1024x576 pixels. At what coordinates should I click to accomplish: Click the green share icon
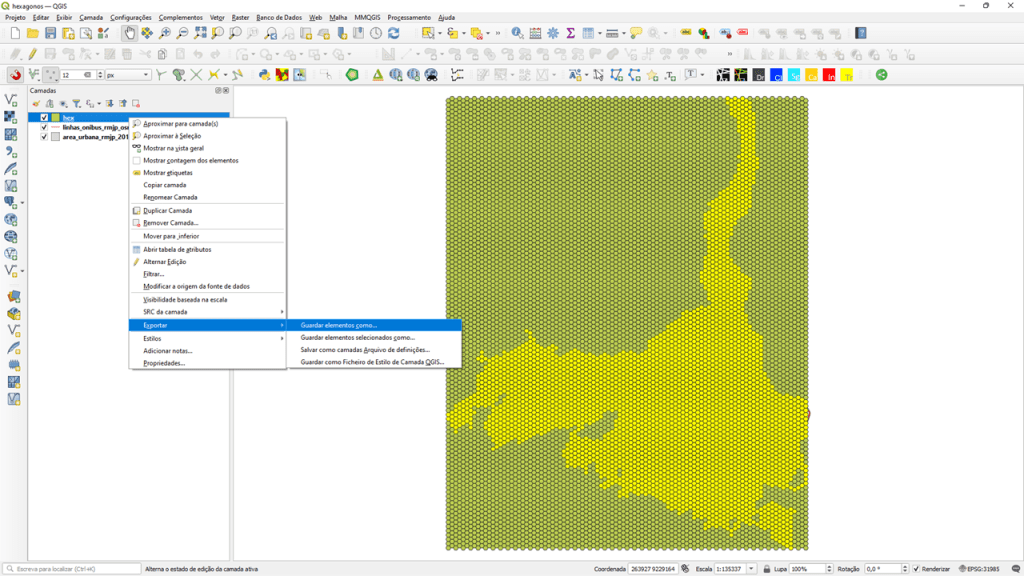pyautogui.click(x=882, y=75)
